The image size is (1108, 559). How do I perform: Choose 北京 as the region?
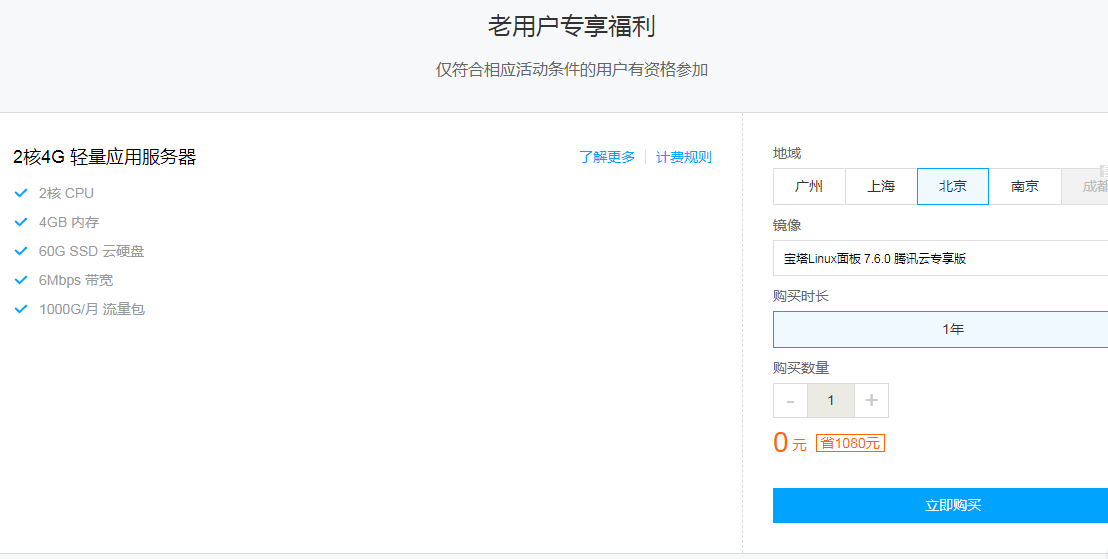(953, 187)
